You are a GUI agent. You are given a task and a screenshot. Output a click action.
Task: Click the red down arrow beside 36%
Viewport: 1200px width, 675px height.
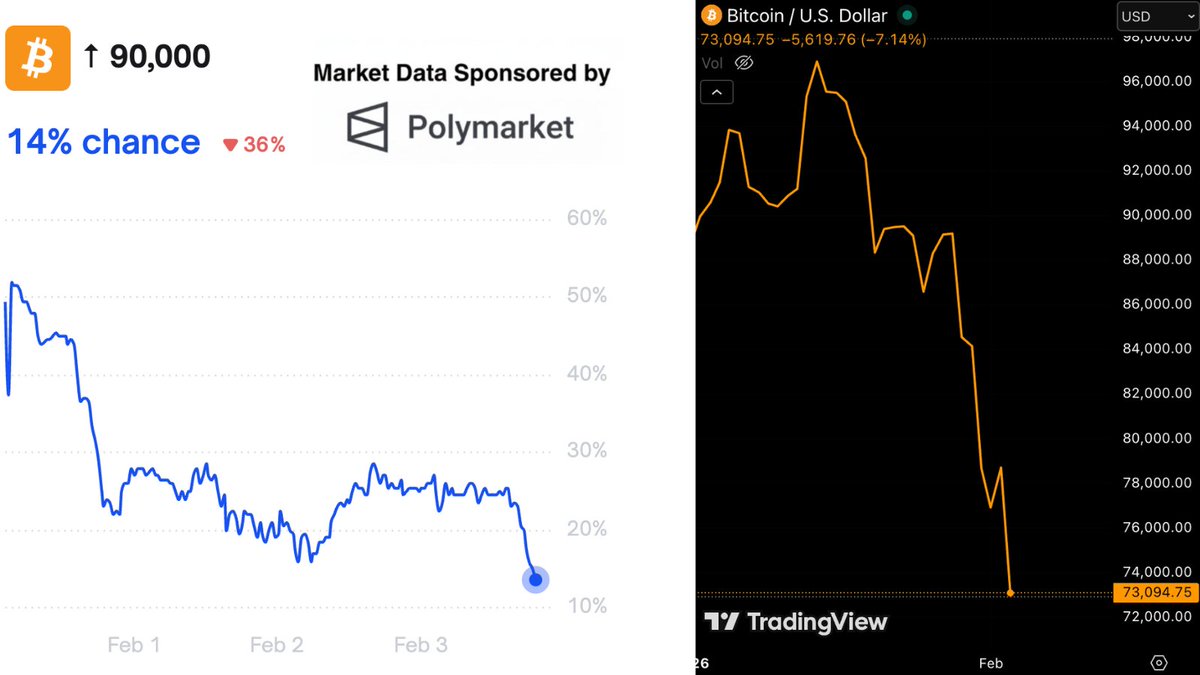pyautogui.click(x=230, y=145)
